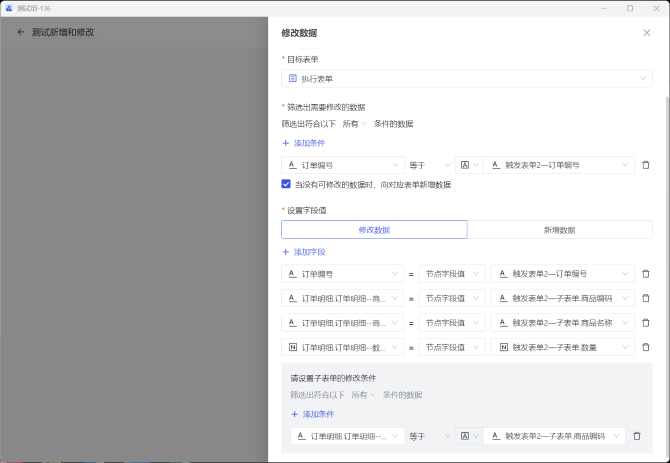This screenshot has height=463, width=670.
Task: Switch to the 修改数据 tab
Action: coord(374,229)
